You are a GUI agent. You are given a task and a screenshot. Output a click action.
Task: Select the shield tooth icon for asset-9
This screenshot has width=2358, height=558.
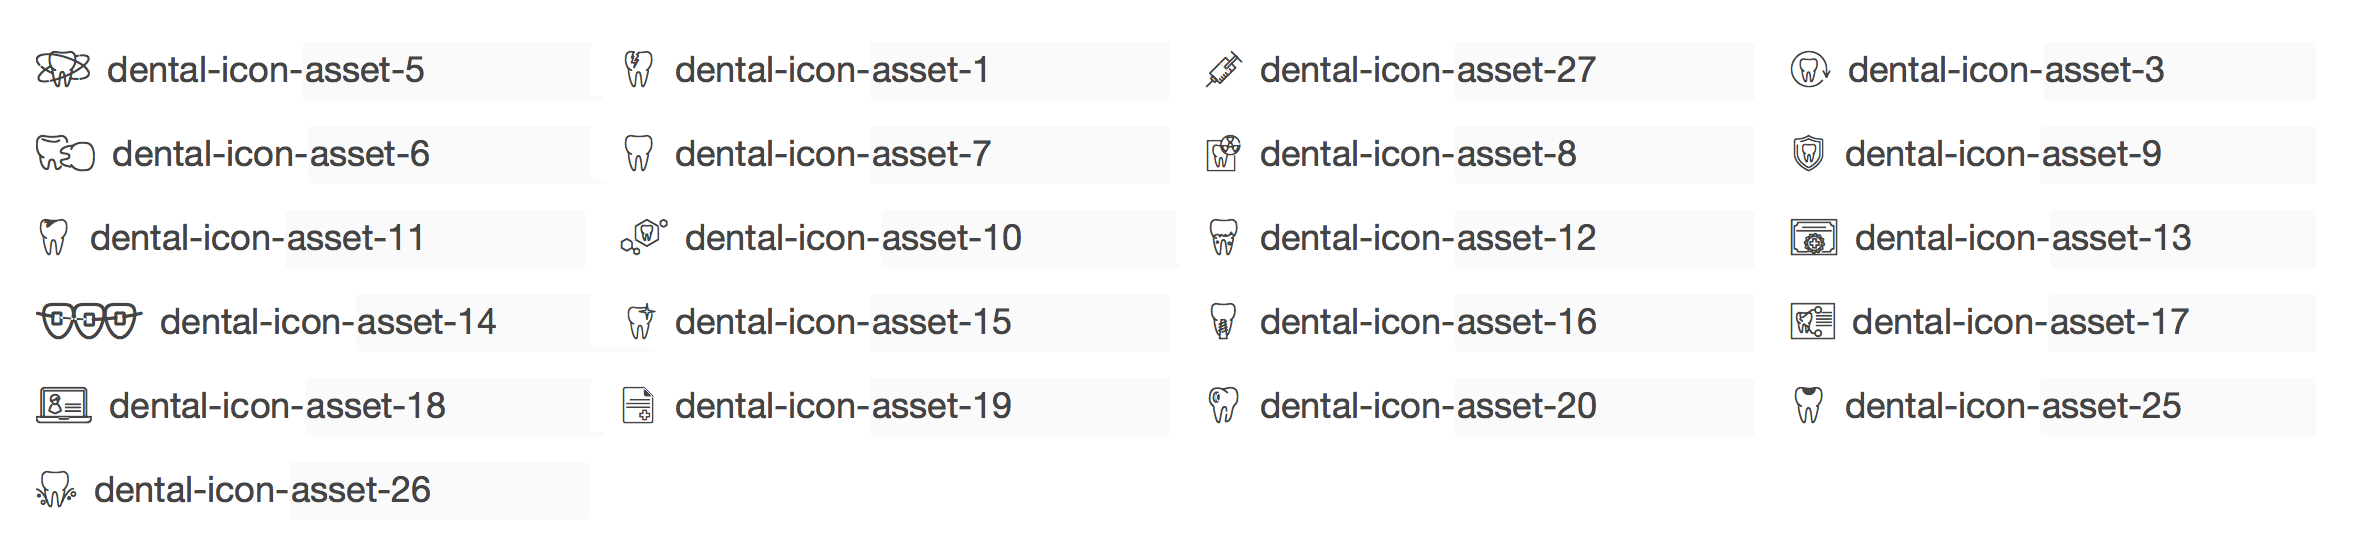1808,154
